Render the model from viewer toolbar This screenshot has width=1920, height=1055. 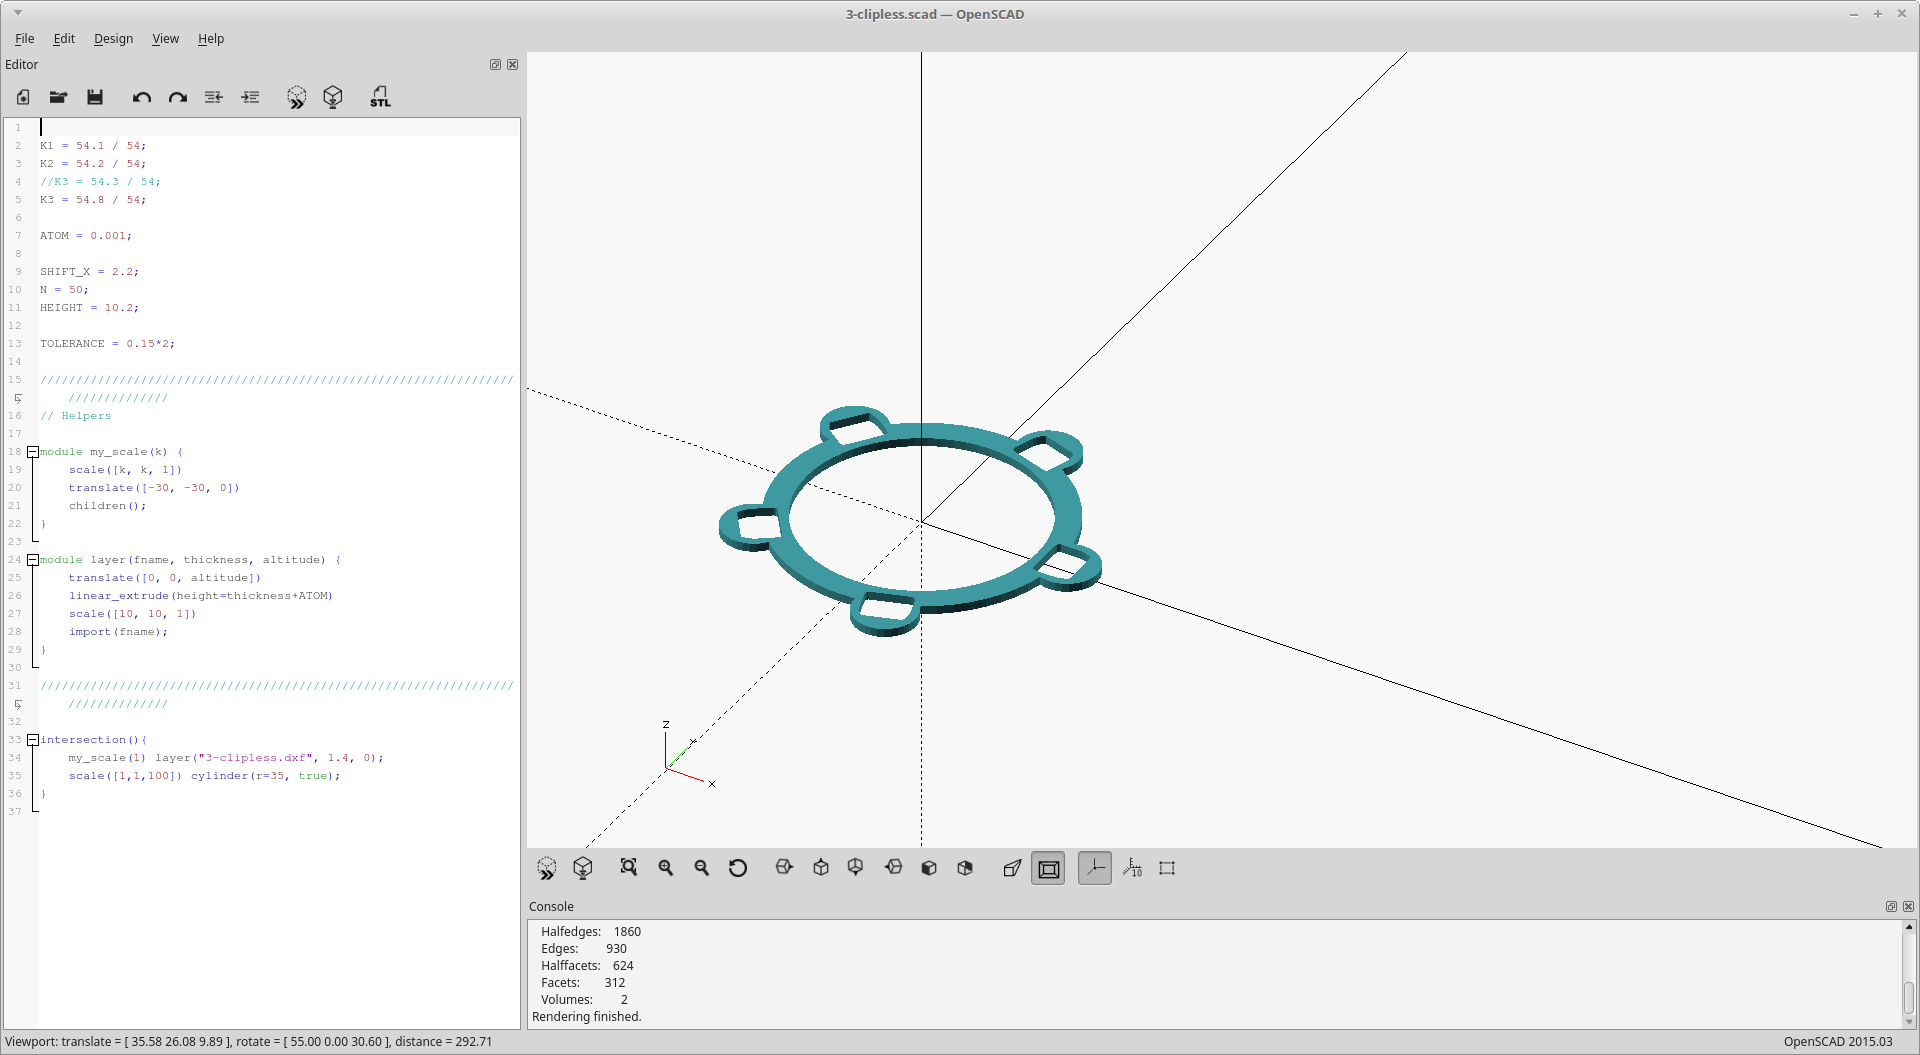click(x=583, y=868)
